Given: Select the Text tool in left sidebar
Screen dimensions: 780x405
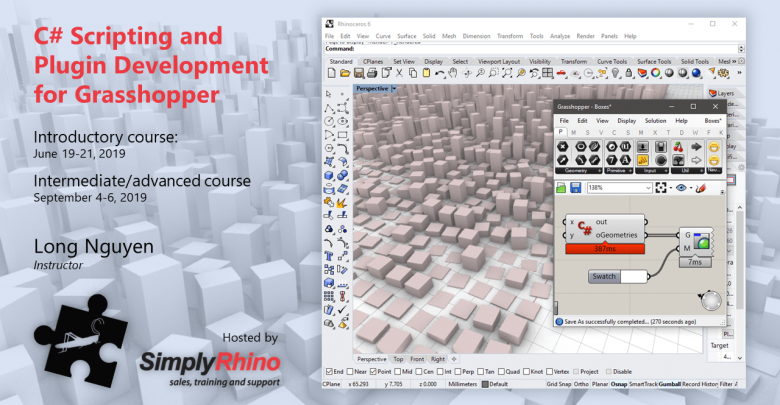Looking at the screenshot, I should click(x=329, y=256).
